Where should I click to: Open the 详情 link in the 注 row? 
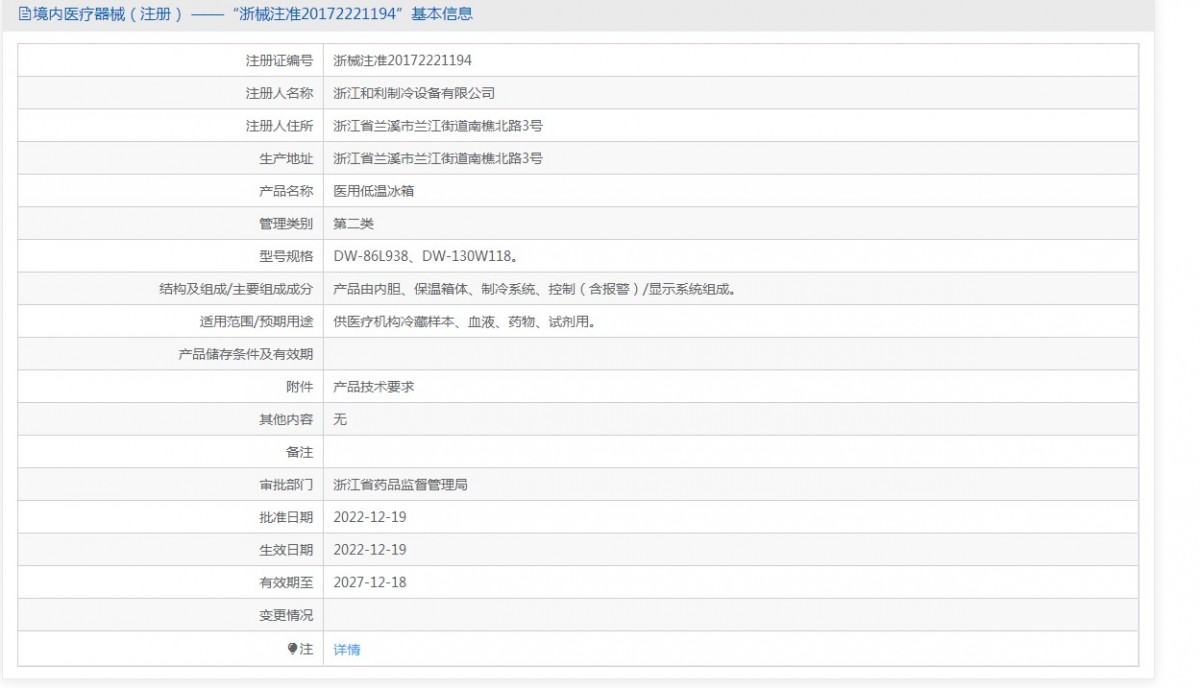click(x=347, y=649)
